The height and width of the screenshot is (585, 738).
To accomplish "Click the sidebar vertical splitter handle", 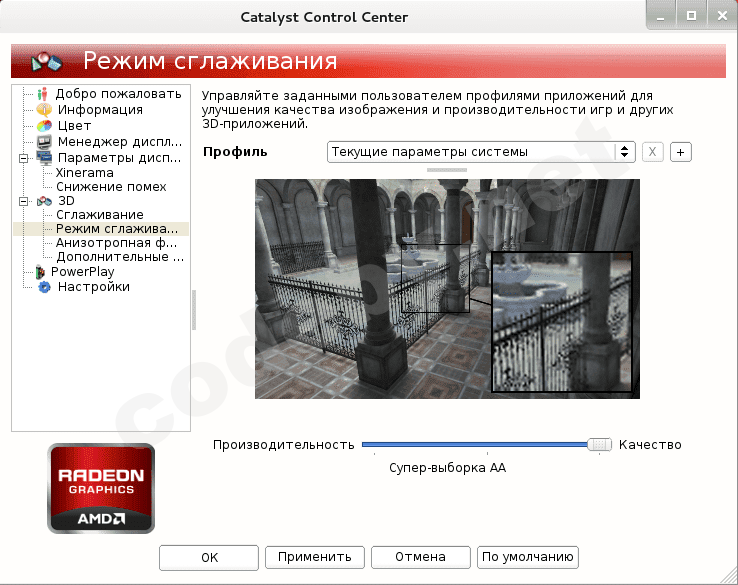I will pos(194,310).
